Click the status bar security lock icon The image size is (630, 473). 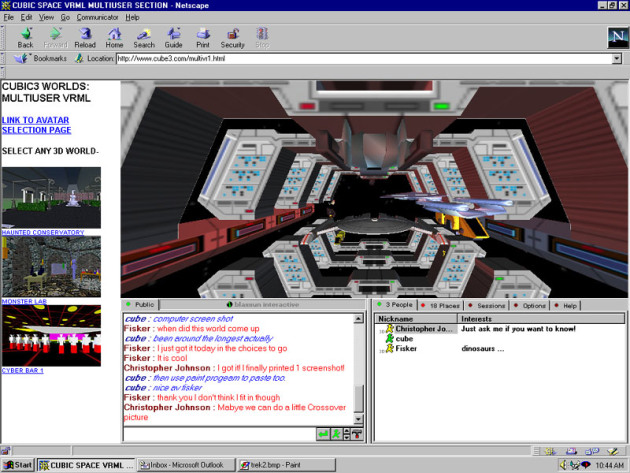coord(5,451)
